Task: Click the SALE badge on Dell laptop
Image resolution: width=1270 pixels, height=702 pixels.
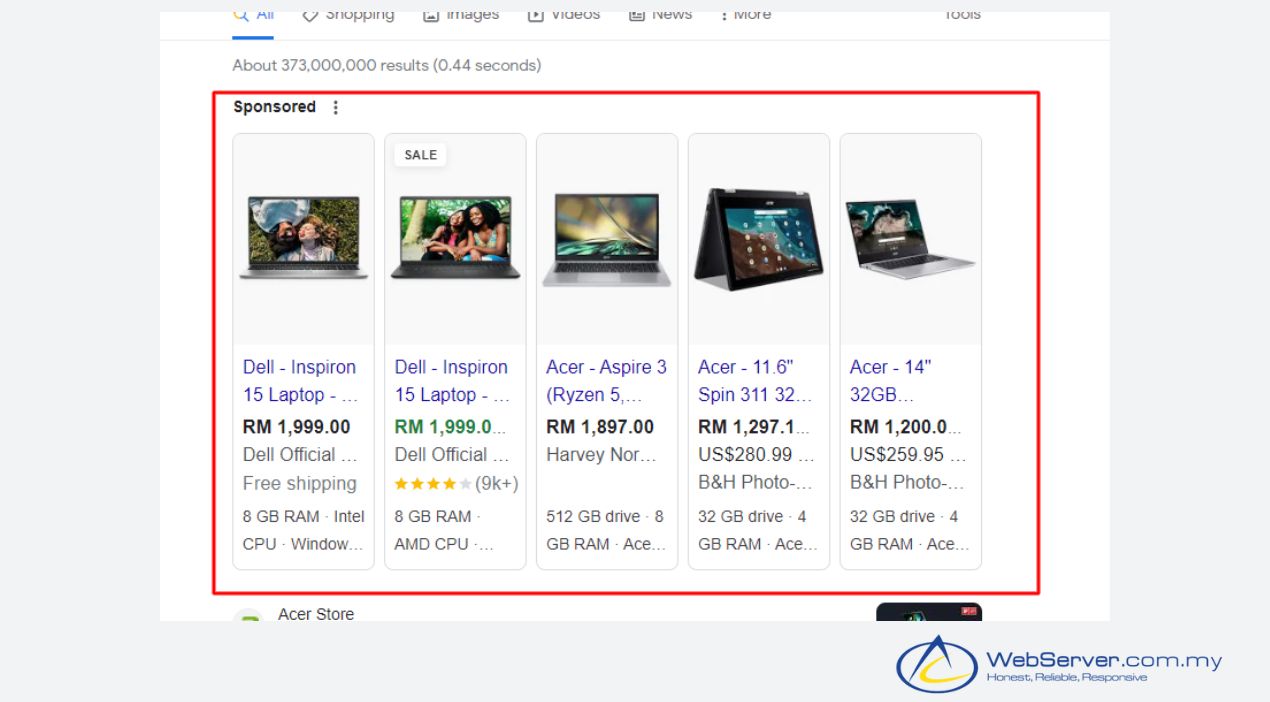Action: coord(420,155)
